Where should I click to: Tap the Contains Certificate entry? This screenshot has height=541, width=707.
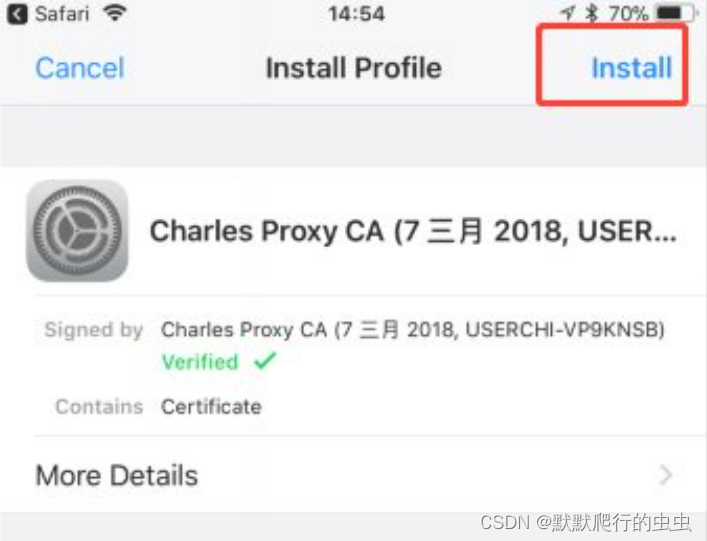pos(211,407)
